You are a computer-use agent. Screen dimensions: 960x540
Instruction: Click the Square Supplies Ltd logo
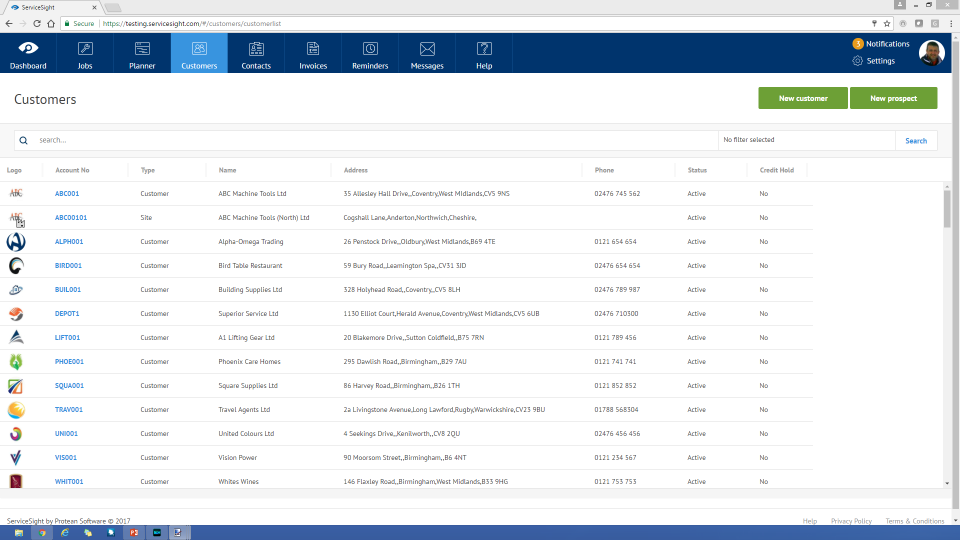click(15, 386)
